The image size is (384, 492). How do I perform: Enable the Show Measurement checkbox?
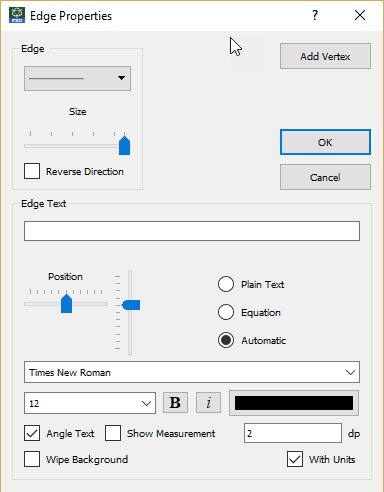[113, 433]
